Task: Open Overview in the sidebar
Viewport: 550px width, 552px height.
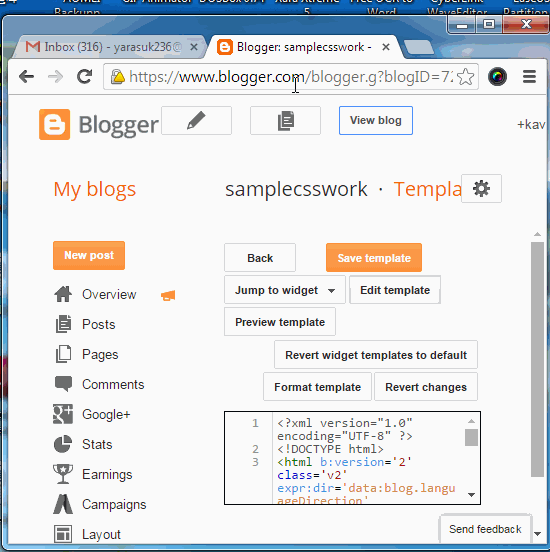Action: click(109, 294)
